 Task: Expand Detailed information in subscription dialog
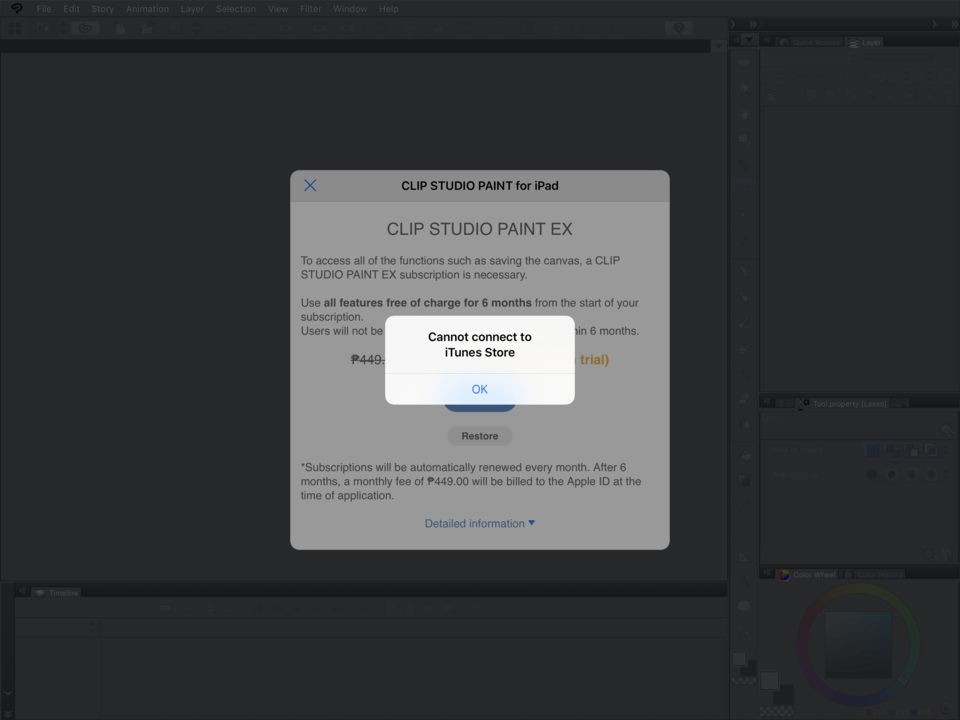(479, 523)
